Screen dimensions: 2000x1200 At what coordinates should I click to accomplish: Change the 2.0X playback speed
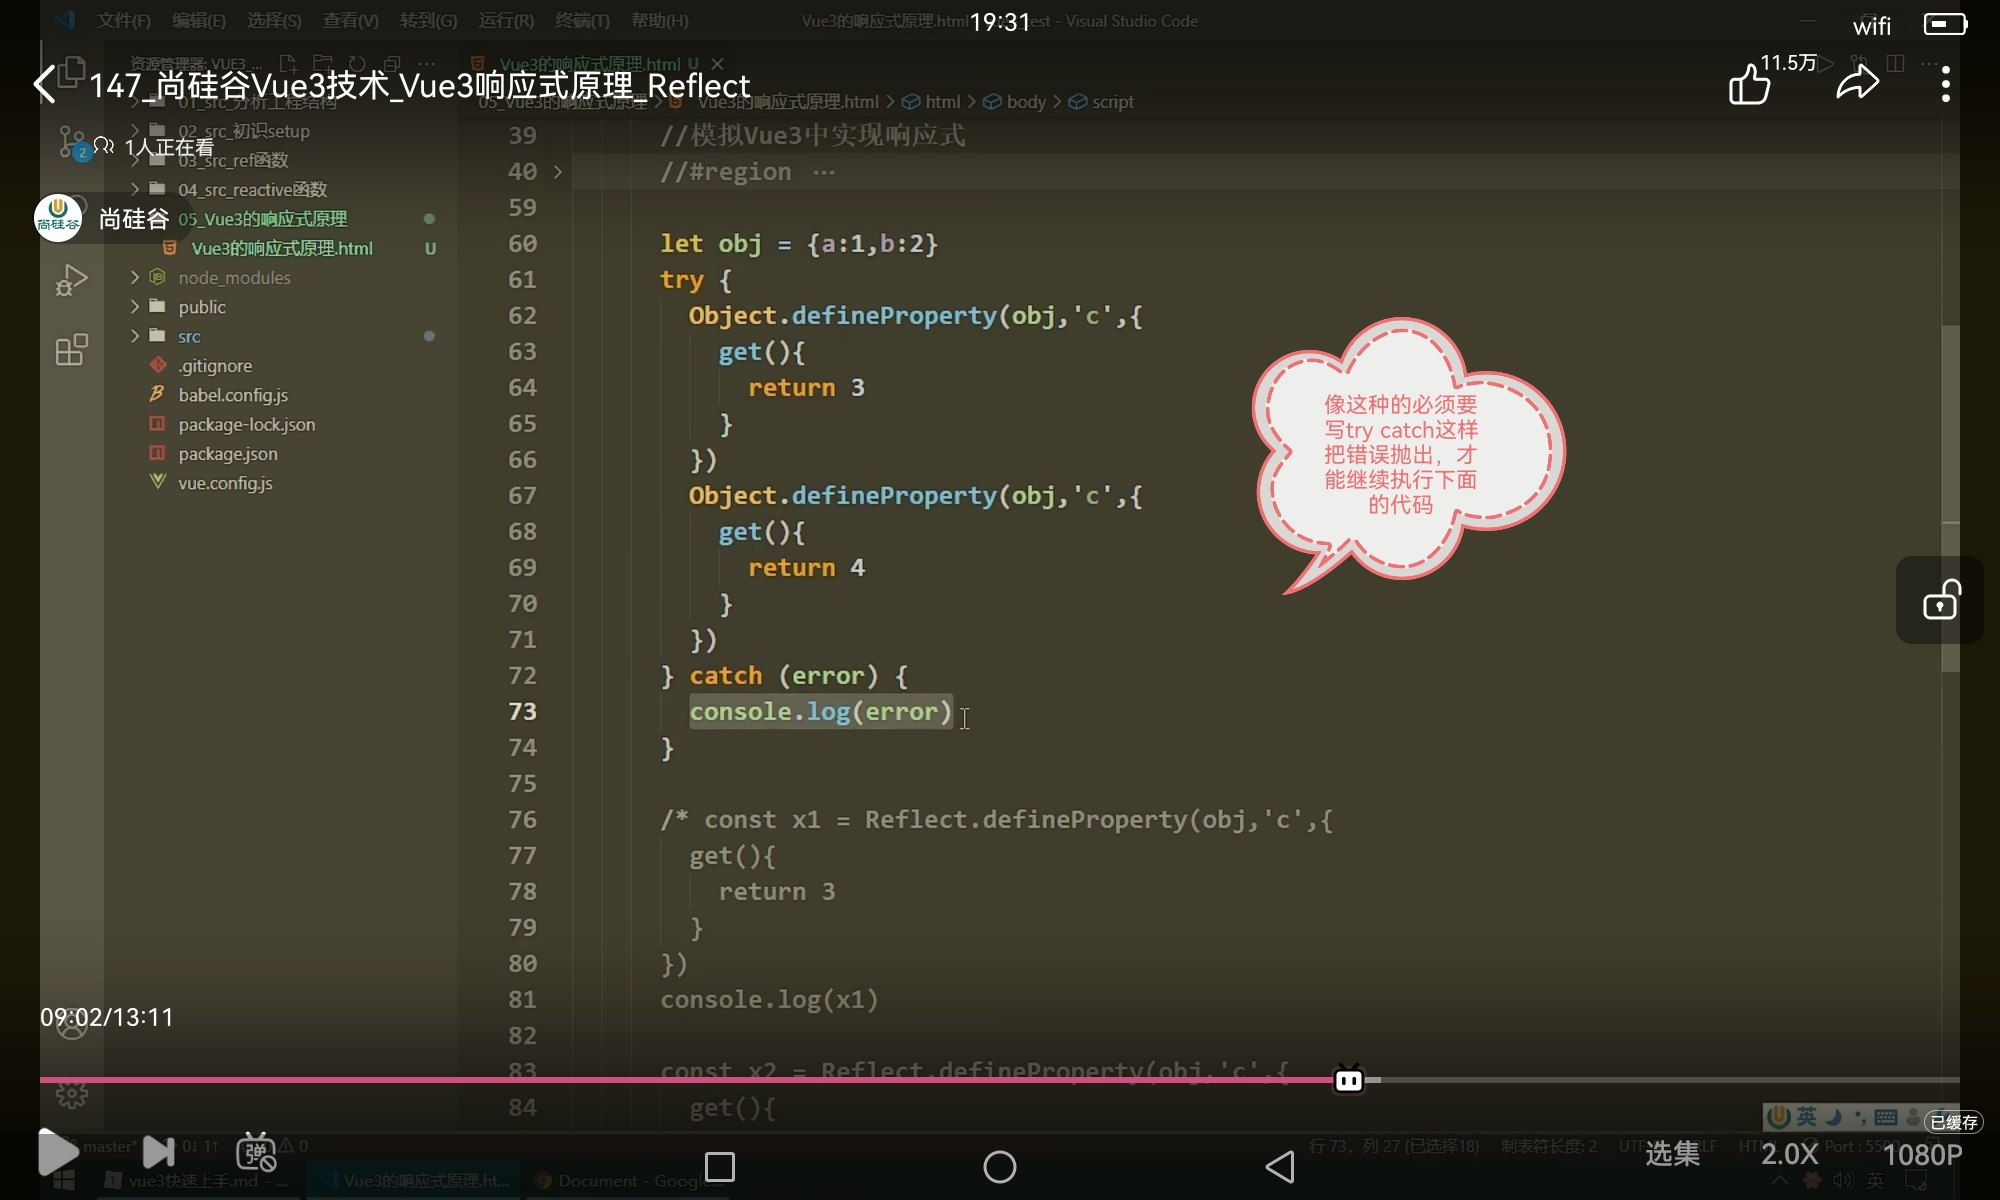[1789, 1154]
